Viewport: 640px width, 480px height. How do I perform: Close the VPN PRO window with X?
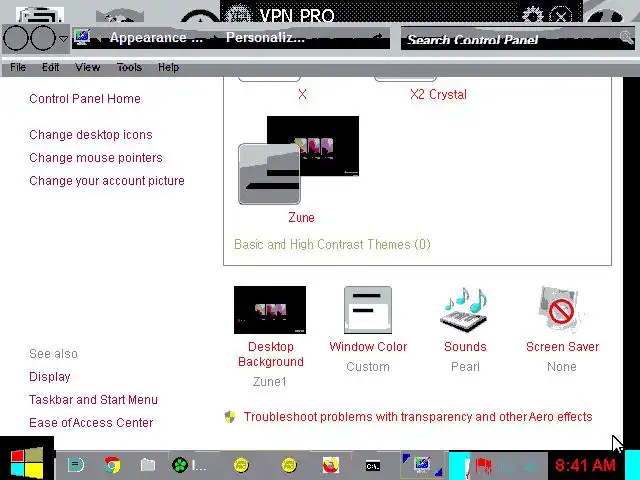pyautogui.click(x=560, y=16)
